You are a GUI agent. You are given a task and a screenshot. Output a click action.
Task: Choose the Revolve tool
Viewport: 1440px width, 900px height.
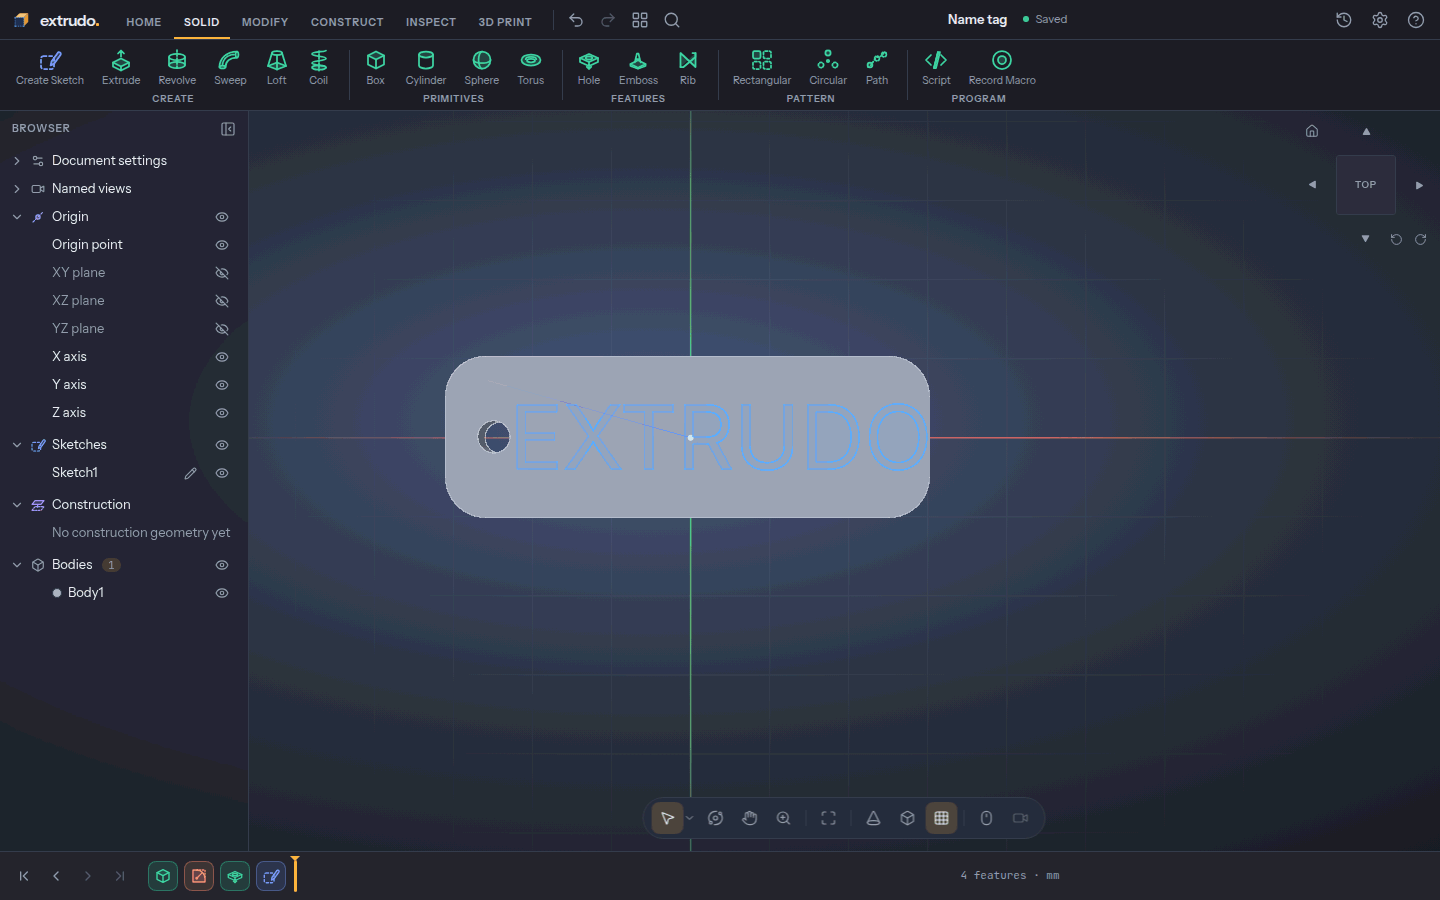pyautogui.click(x=177, y=68)
